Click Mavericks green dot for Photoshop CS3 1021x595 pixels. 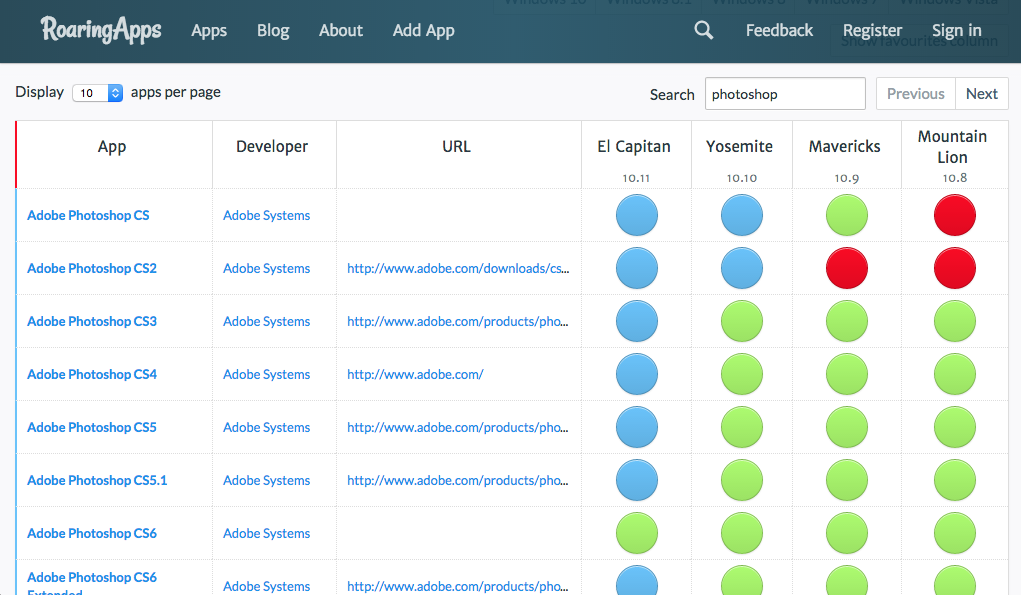(846, 321)
